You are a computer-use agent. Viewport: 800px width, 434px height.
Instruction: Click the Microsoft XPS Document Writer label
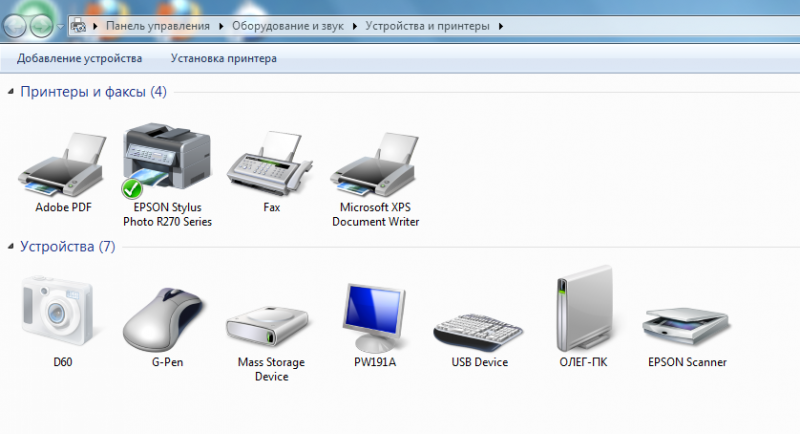point(376,215)
